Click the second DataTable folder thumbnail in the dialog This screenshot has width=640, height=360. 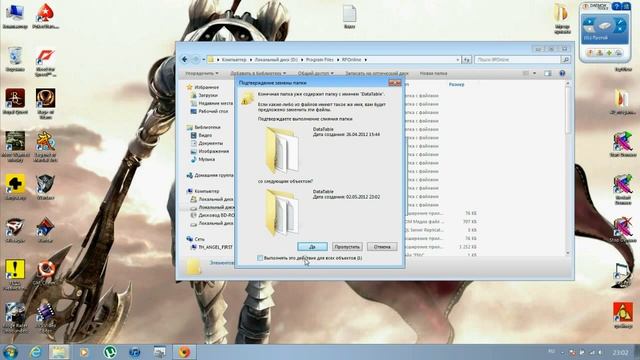click(282, 213)
